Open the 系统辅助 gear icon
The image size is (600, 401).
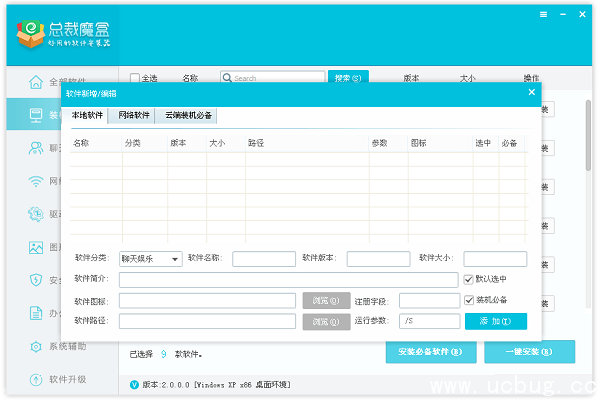click(x=37, y=346)
